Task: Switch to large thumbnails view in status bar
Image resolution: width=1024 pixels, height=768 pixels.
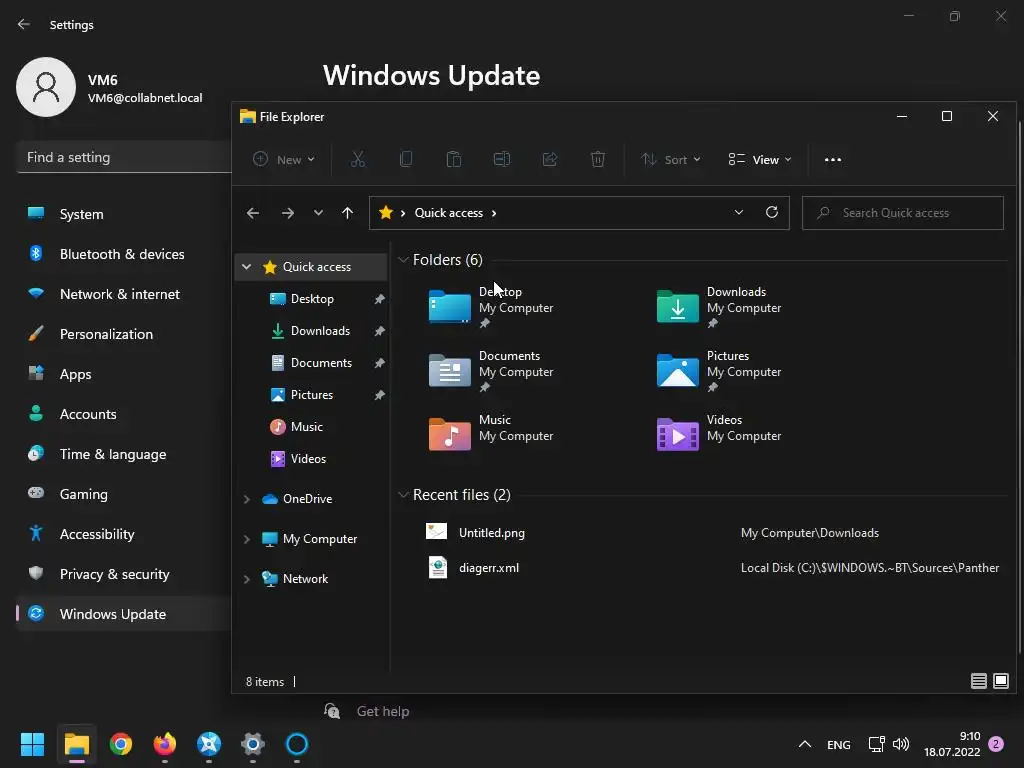Action: 1000,681
